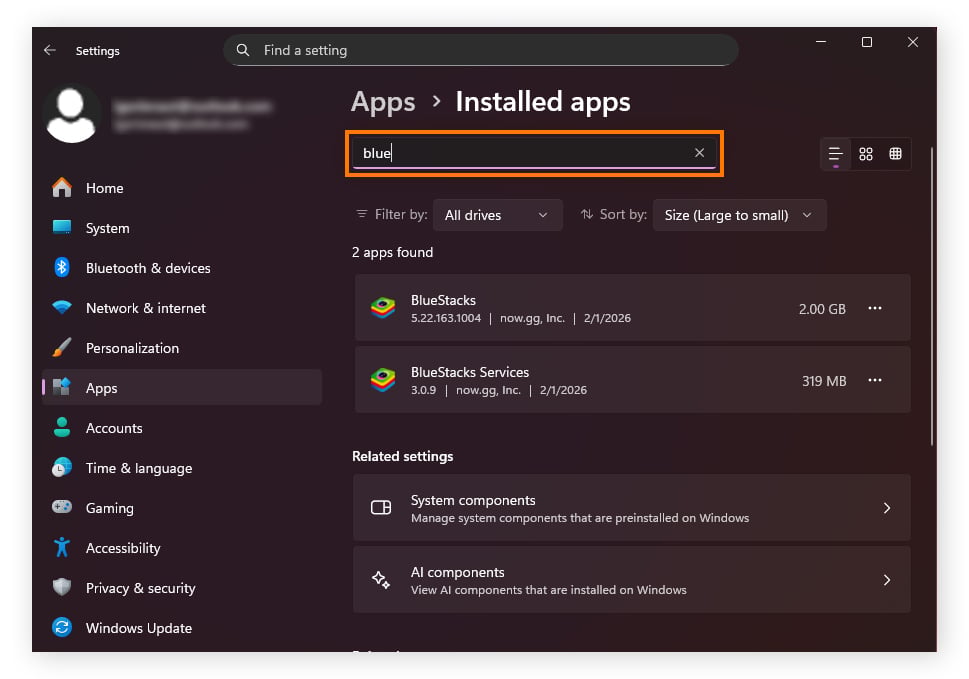Image resolution: width=969 pixels, height=679 pixels.
Task: Open Privacy & security settings
Action: (x=182, y=588)
